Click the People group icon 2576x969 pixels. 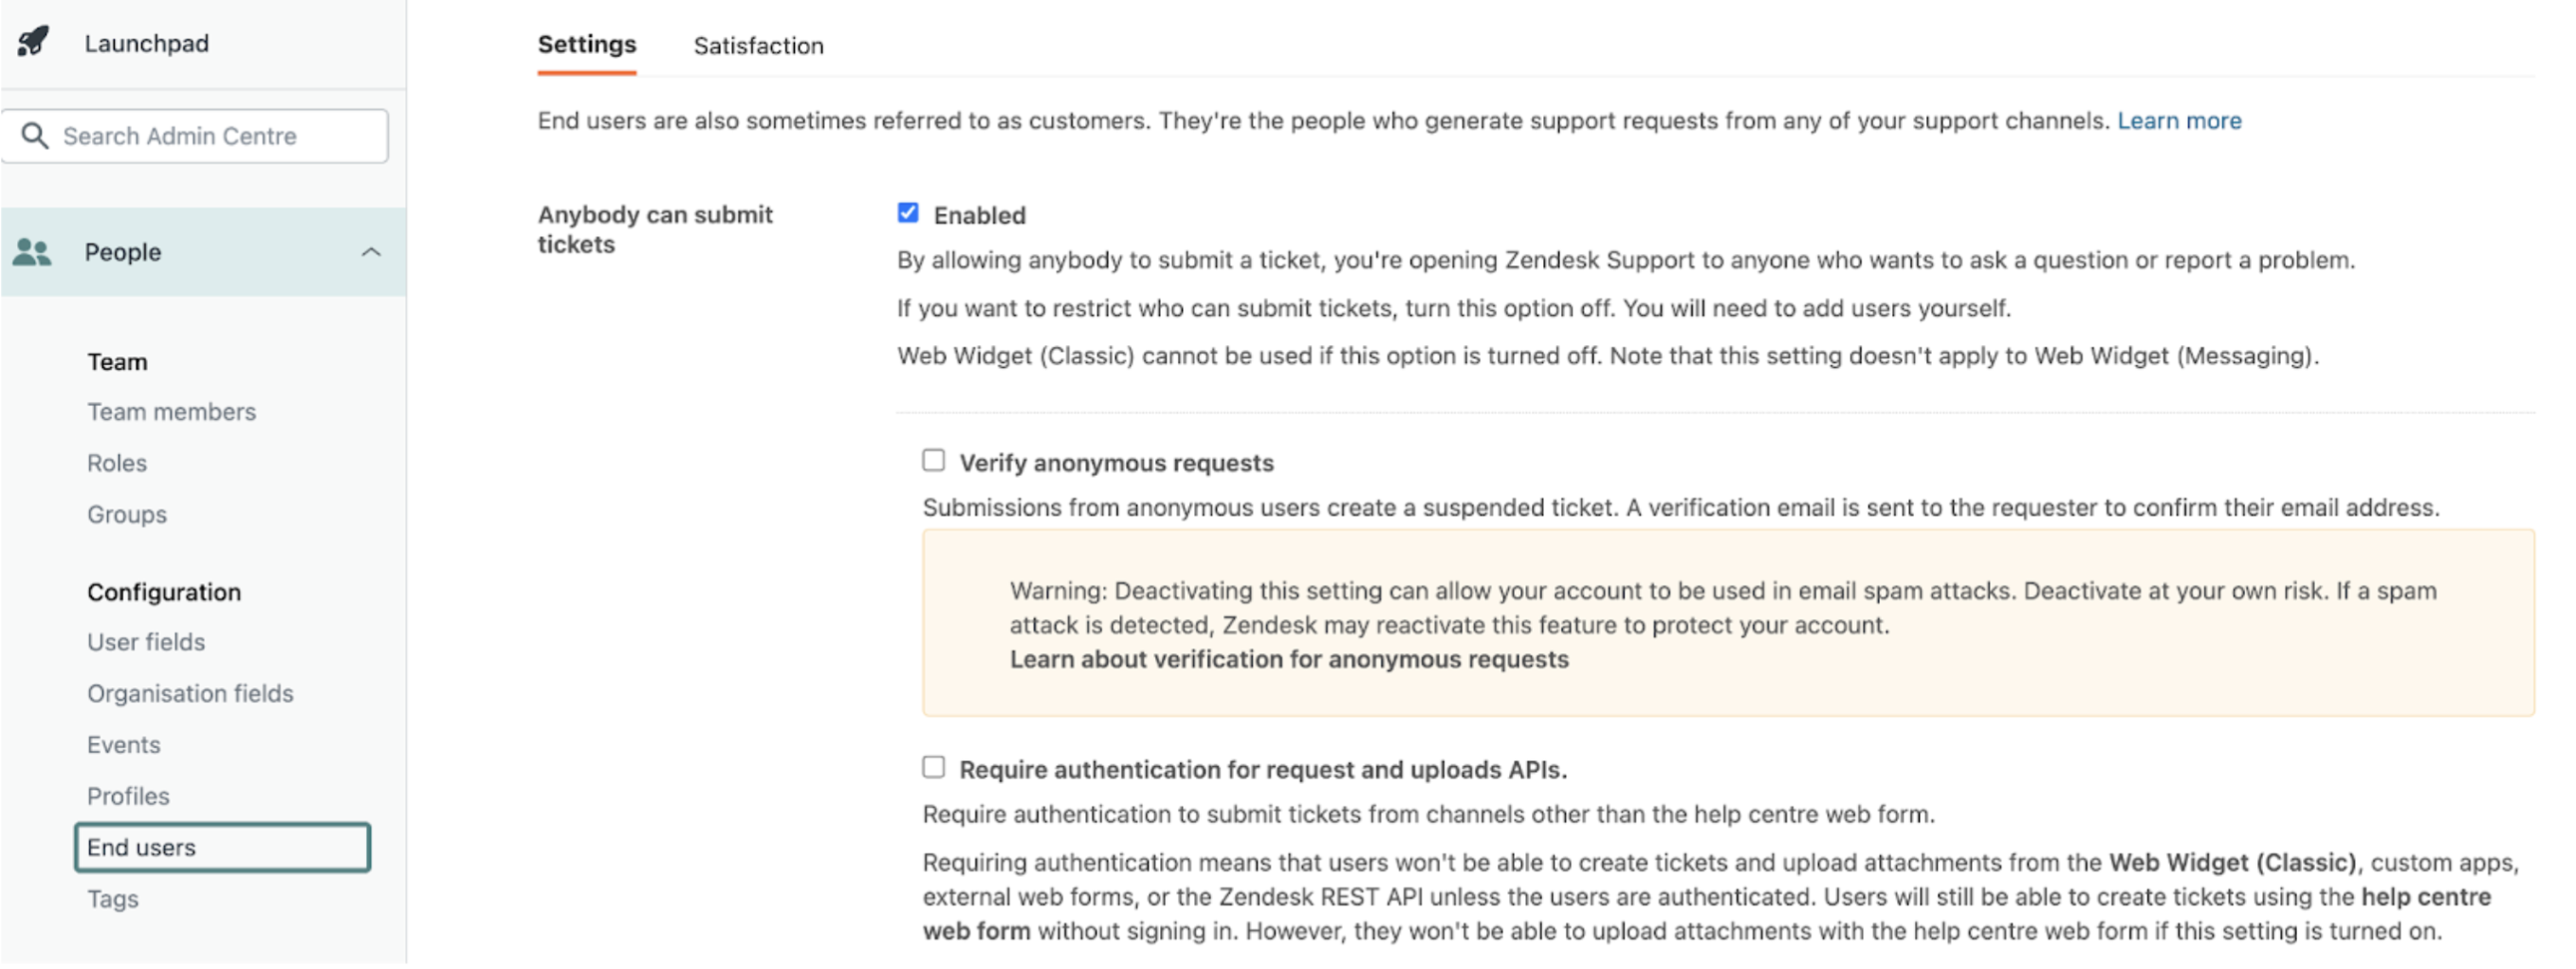coord(32,252)
